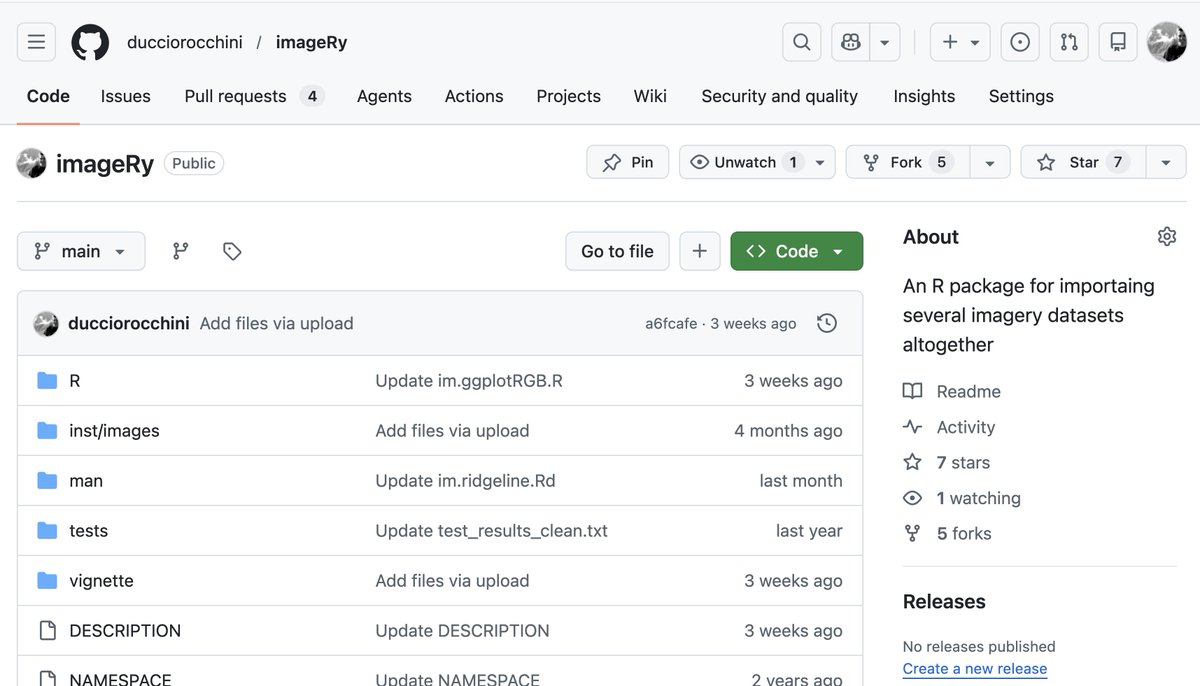The width and height of the screenshot is (1200, 686).
Task: View tags via the tag icon
Action: 232,251
